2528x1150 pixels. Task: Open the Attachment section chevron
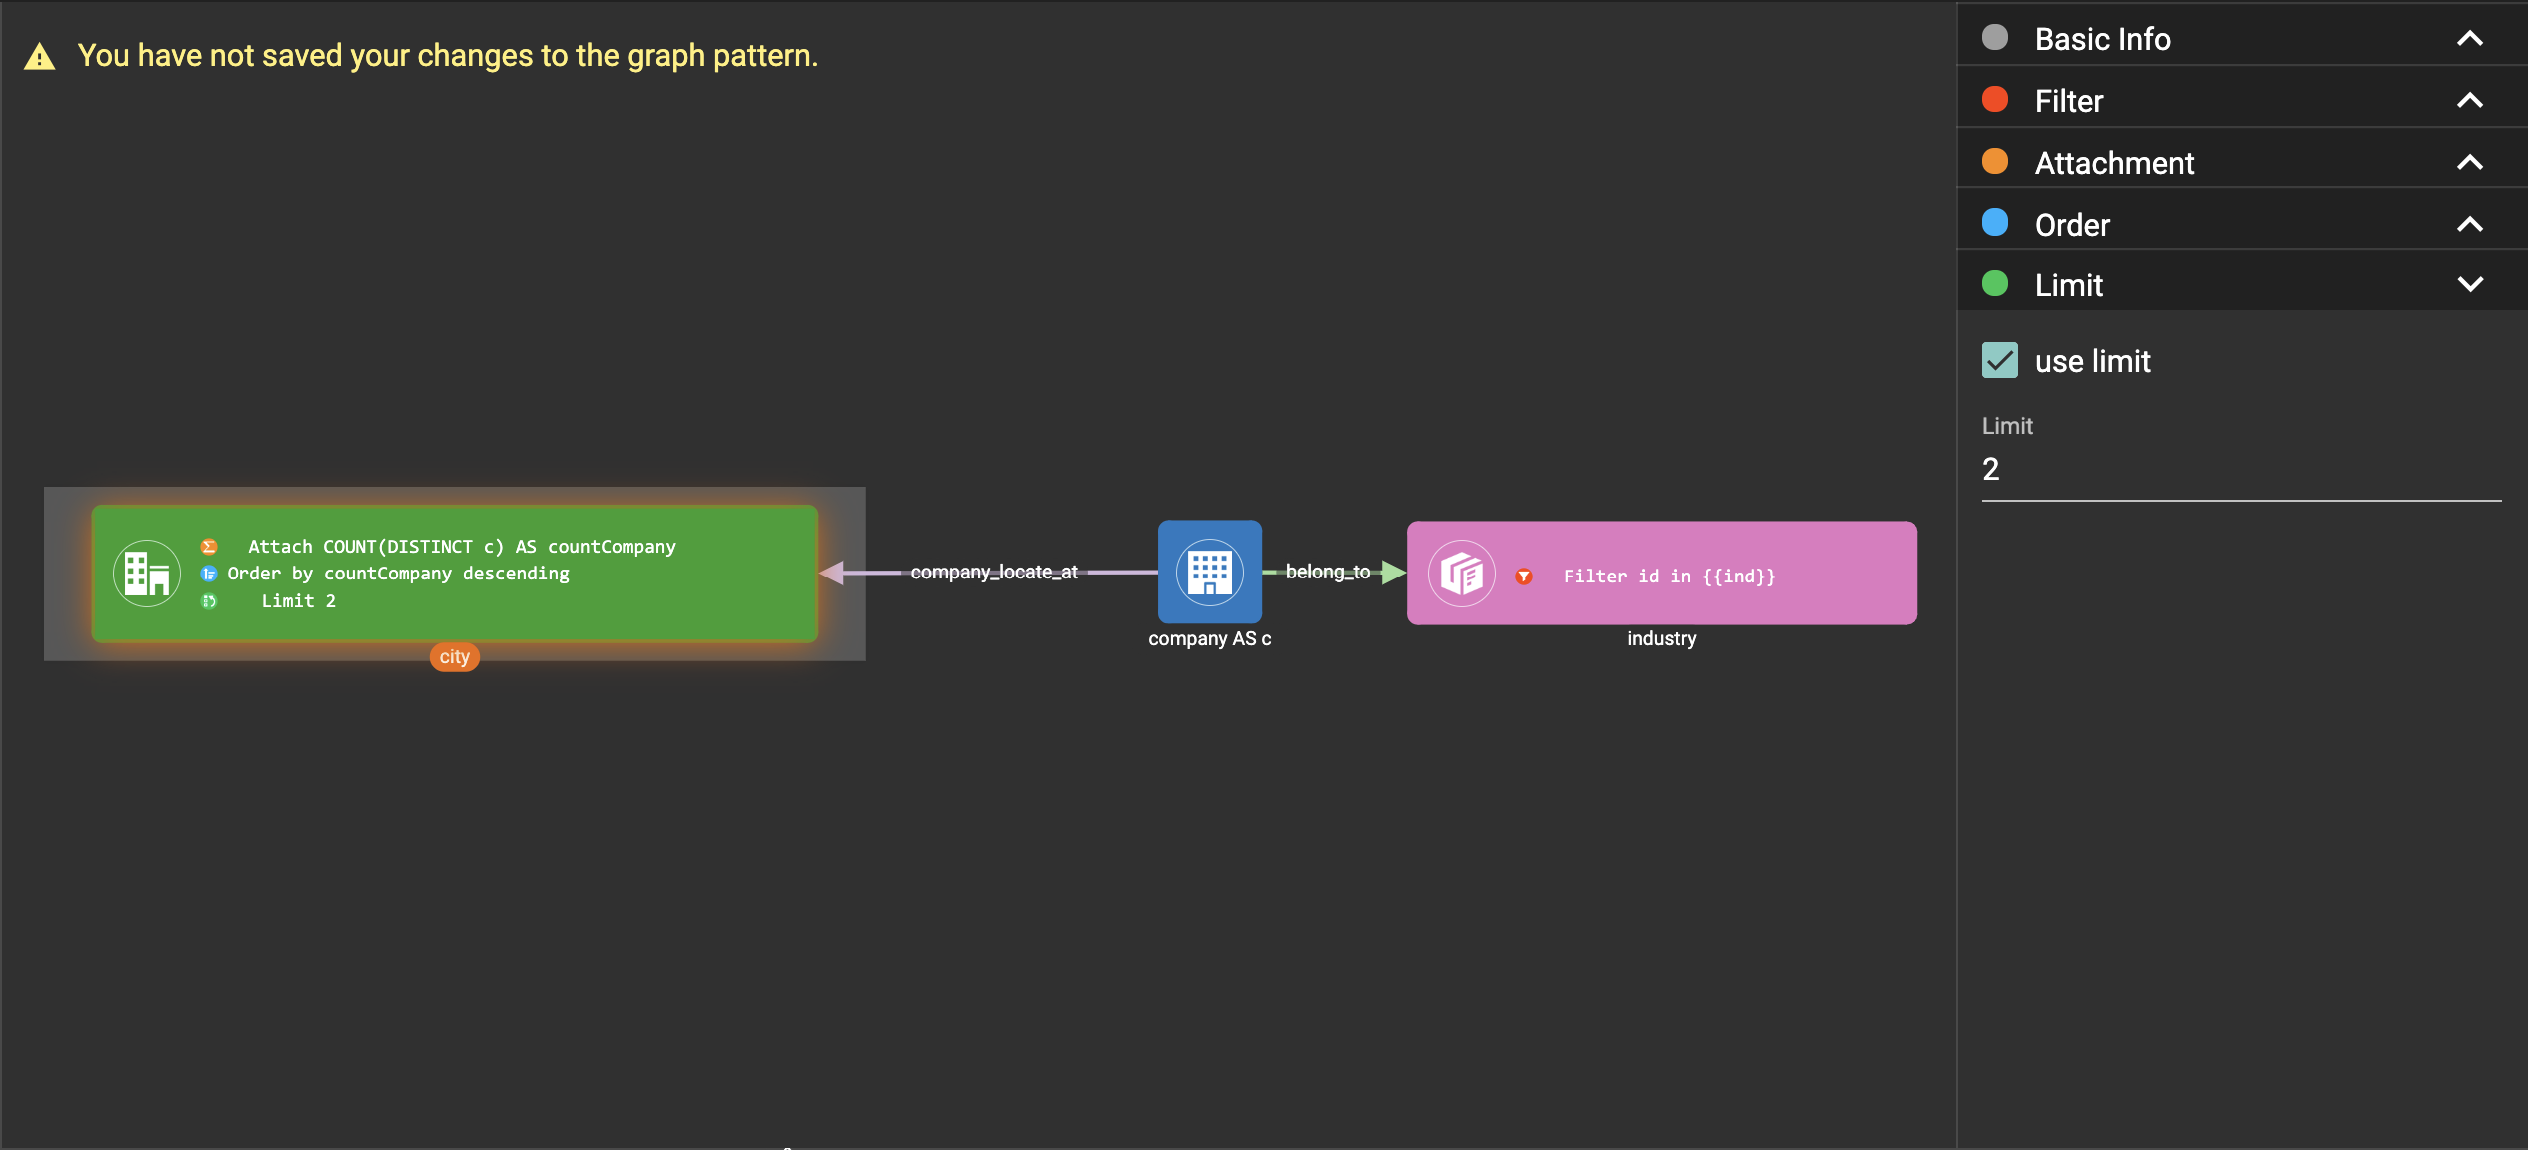pyautogui.click(x=2469, y=163)
